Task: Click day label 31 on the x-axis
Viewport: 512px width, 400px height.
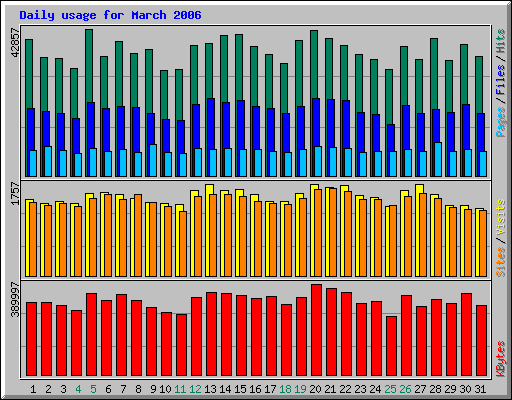Action: (480, 389)
